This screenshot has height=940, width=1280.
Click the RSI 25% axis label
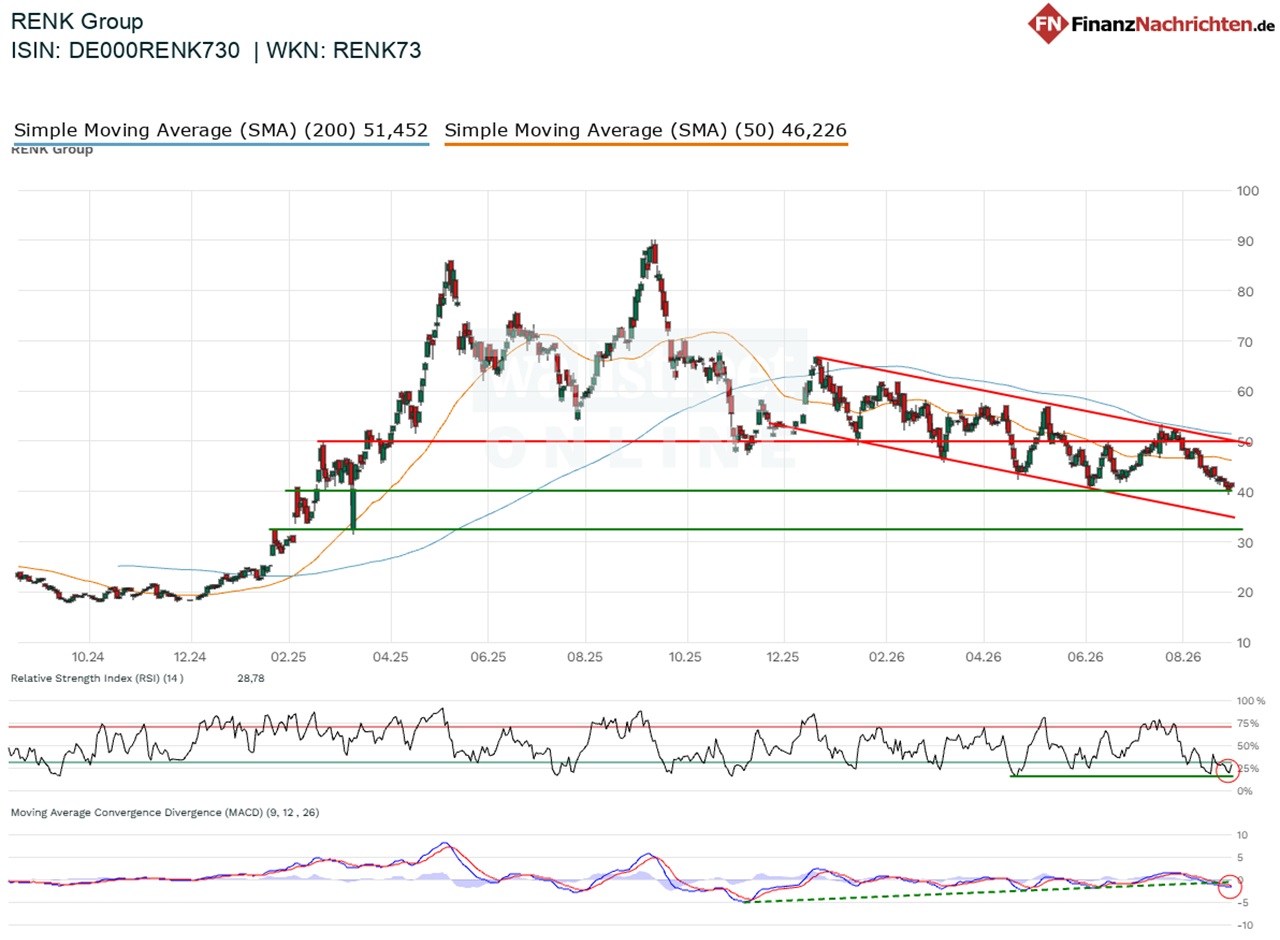(x=1248, y=768)
